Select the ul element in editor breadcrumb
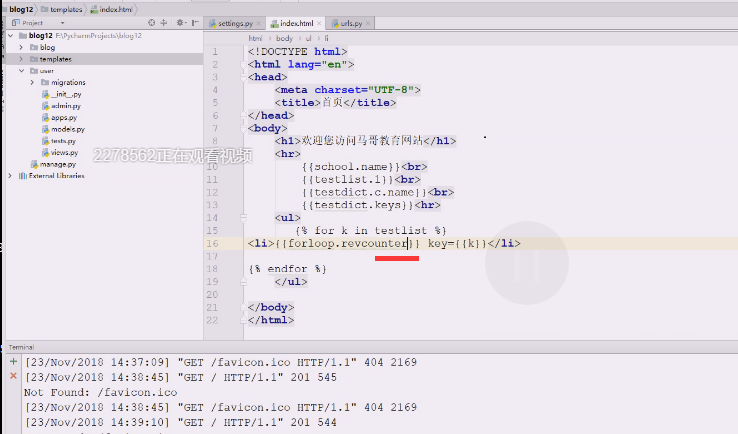 click(x=309, y=39)
